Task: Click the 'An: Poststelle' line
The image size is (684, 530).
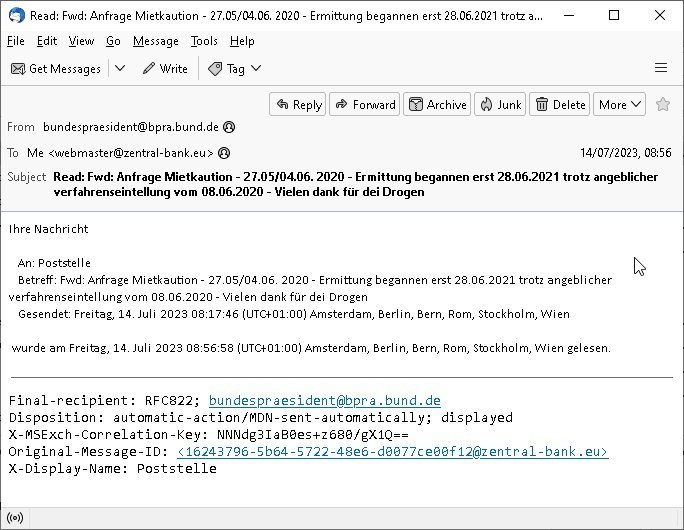Action: coord(54,263)
